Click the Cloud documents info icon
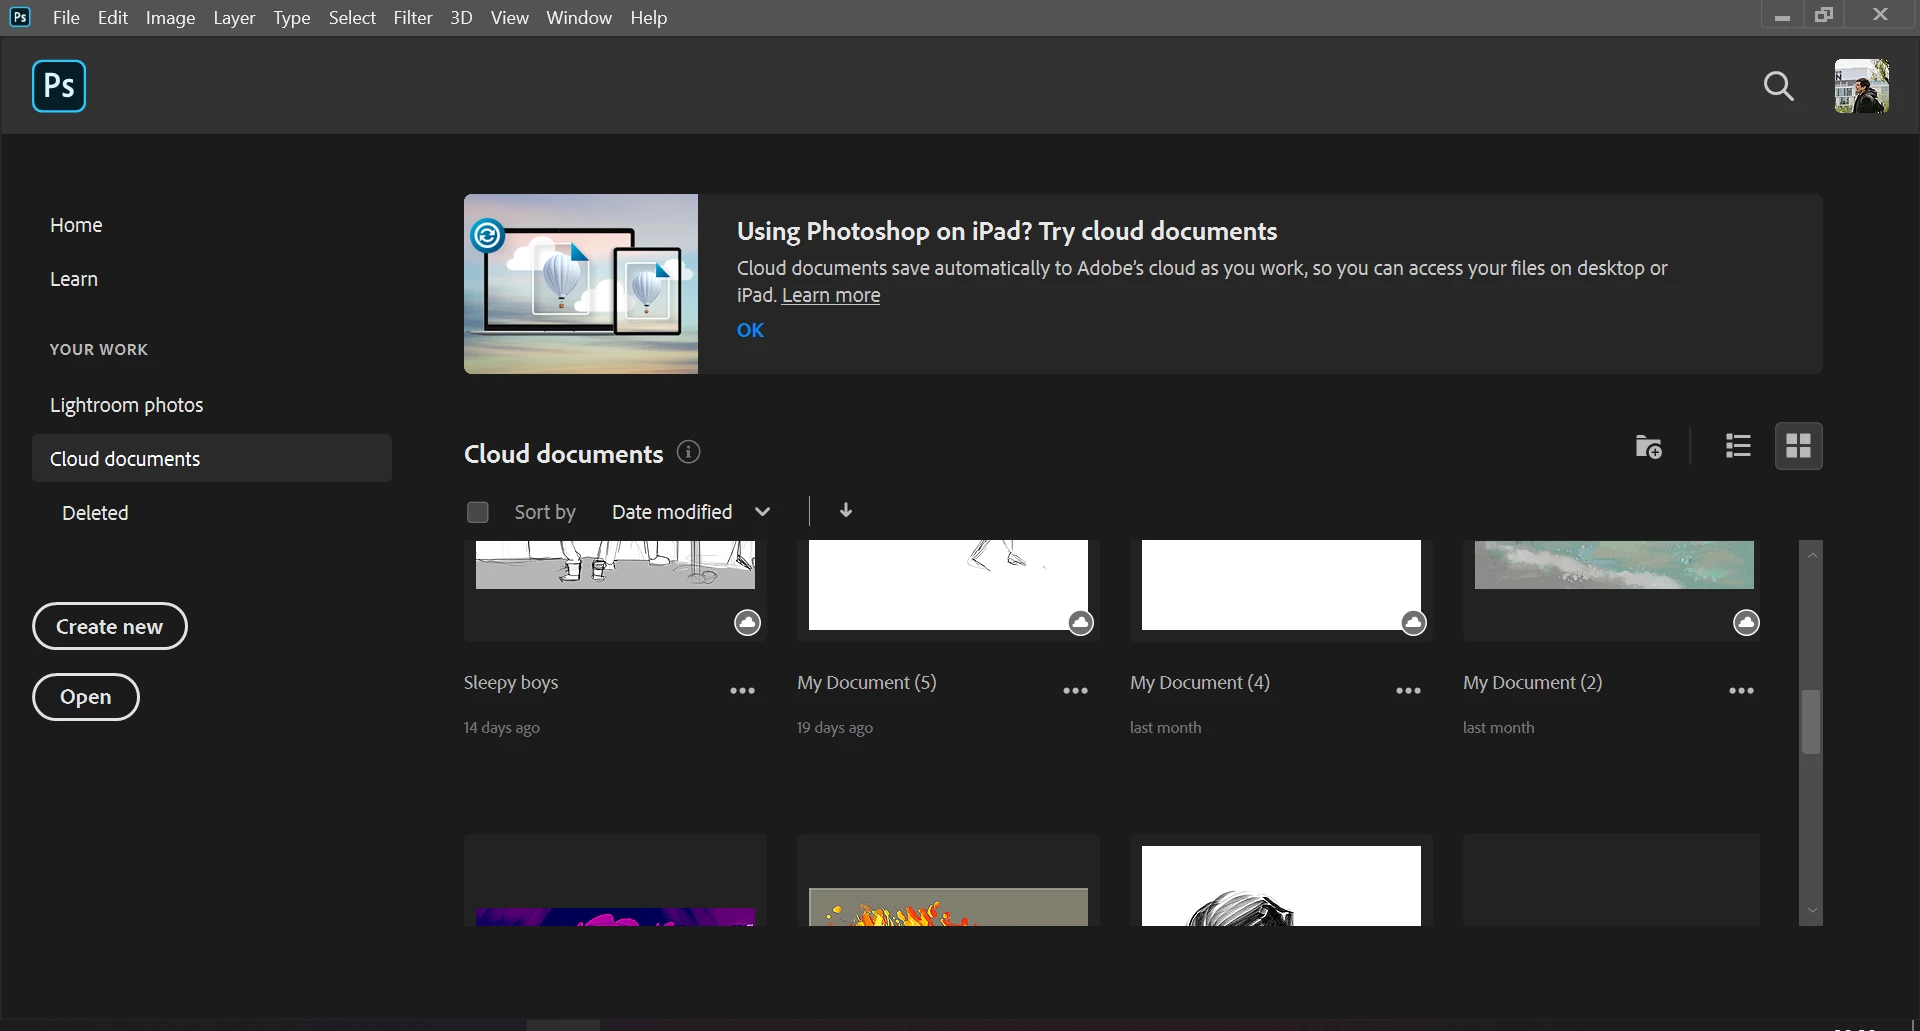This screenshot has height=1031, width=1920. tap(688, 452)
